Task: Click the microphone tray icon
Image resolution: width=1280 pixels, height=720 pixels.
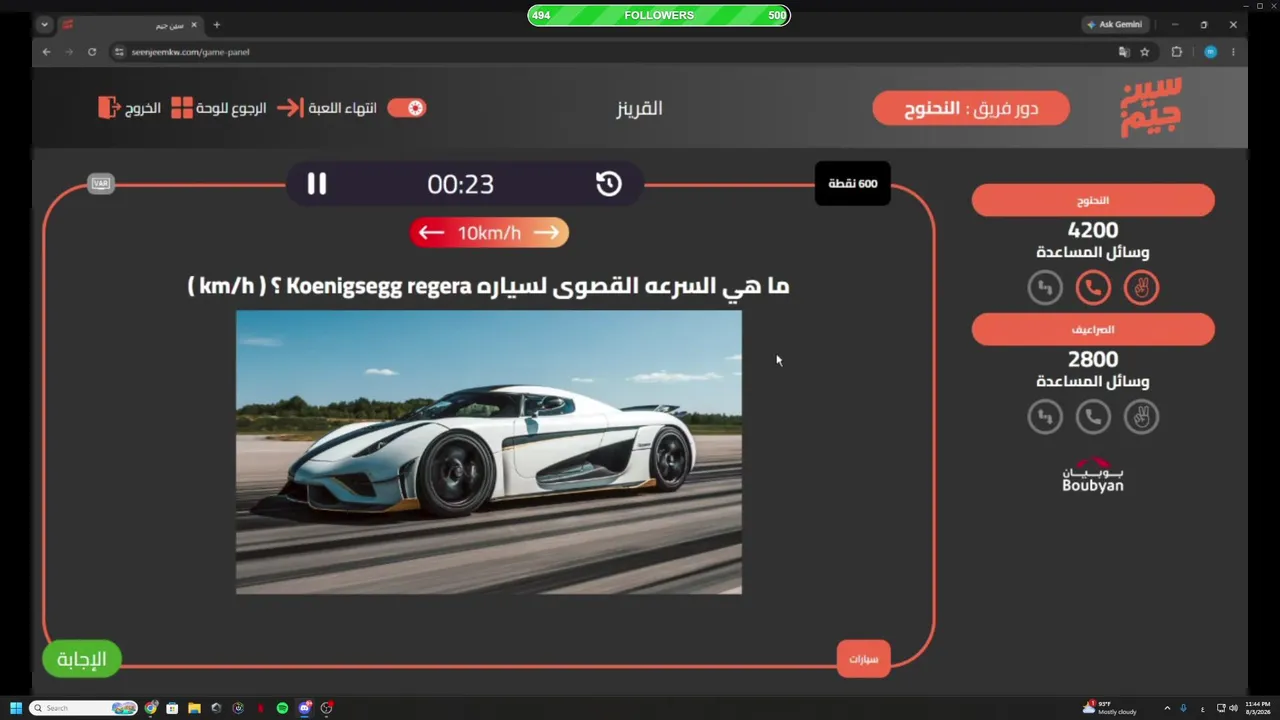Action: (x=1183, y=708)
